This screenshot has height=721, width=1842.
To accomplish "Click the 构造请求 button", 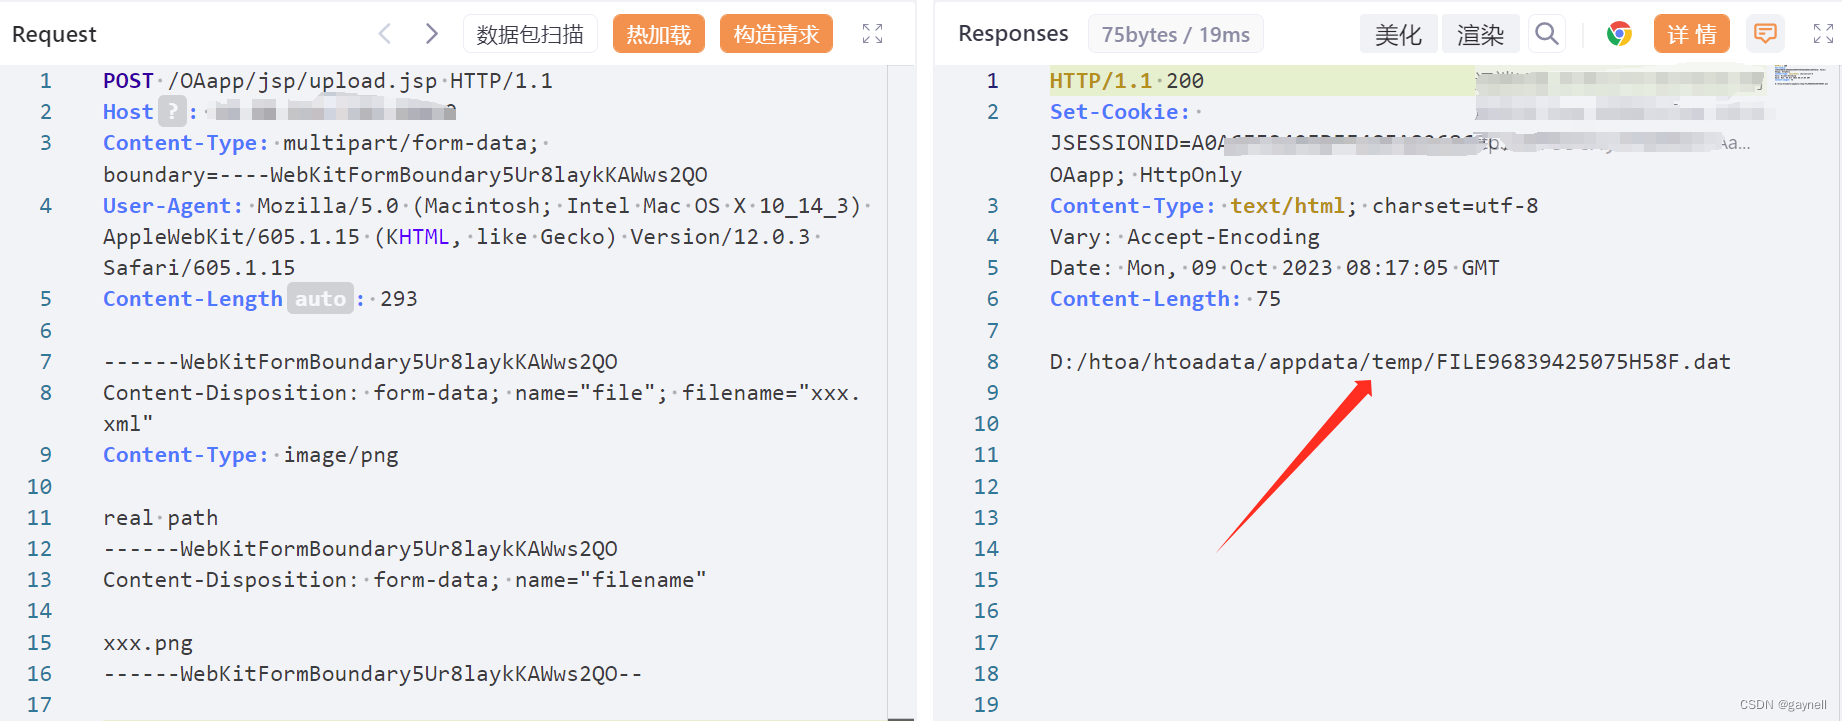I will tap(776, 34).
